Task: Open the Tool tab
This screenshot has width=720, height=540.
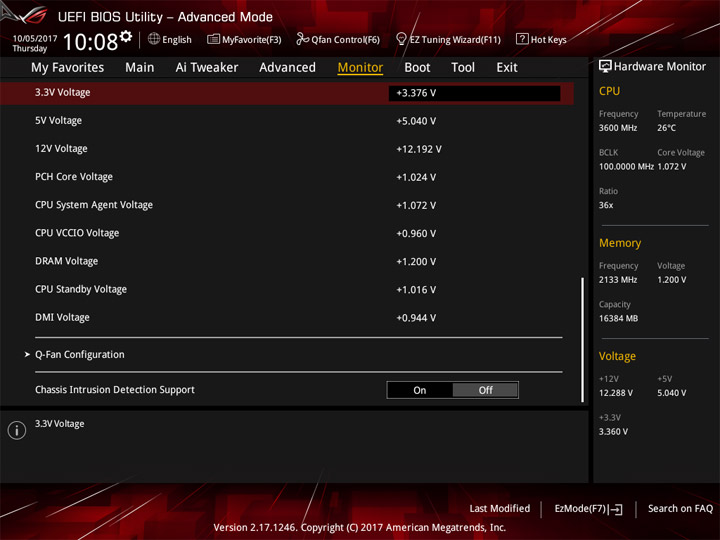Action: 463,68
